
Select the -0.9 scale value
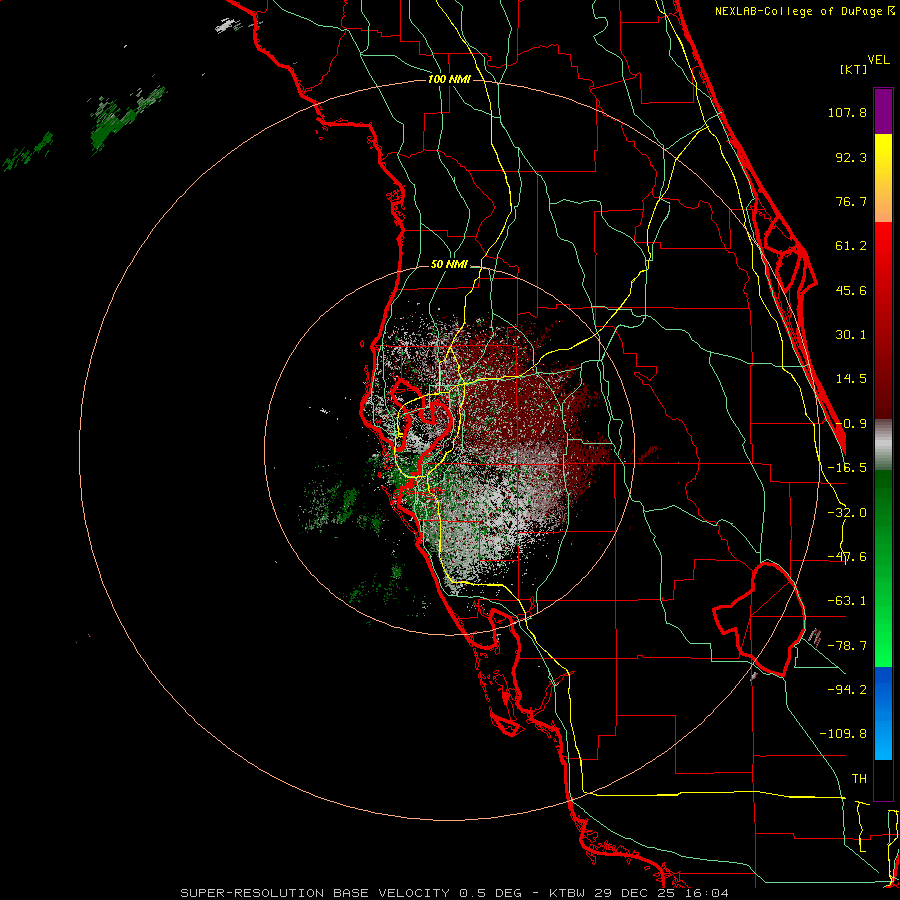point(851,424)
